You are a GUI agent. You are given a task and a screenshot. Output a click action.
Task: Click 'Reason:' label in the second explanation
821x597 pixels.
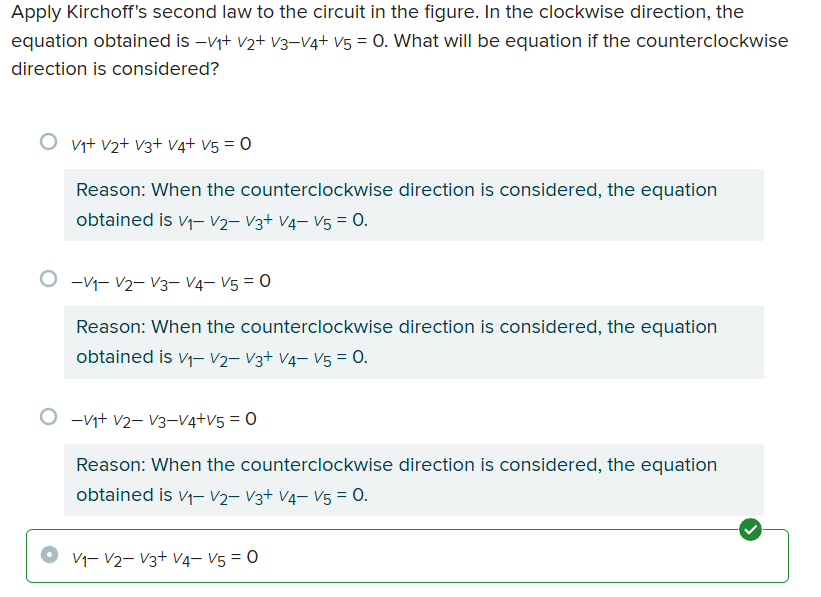click(x=111, y=327)
